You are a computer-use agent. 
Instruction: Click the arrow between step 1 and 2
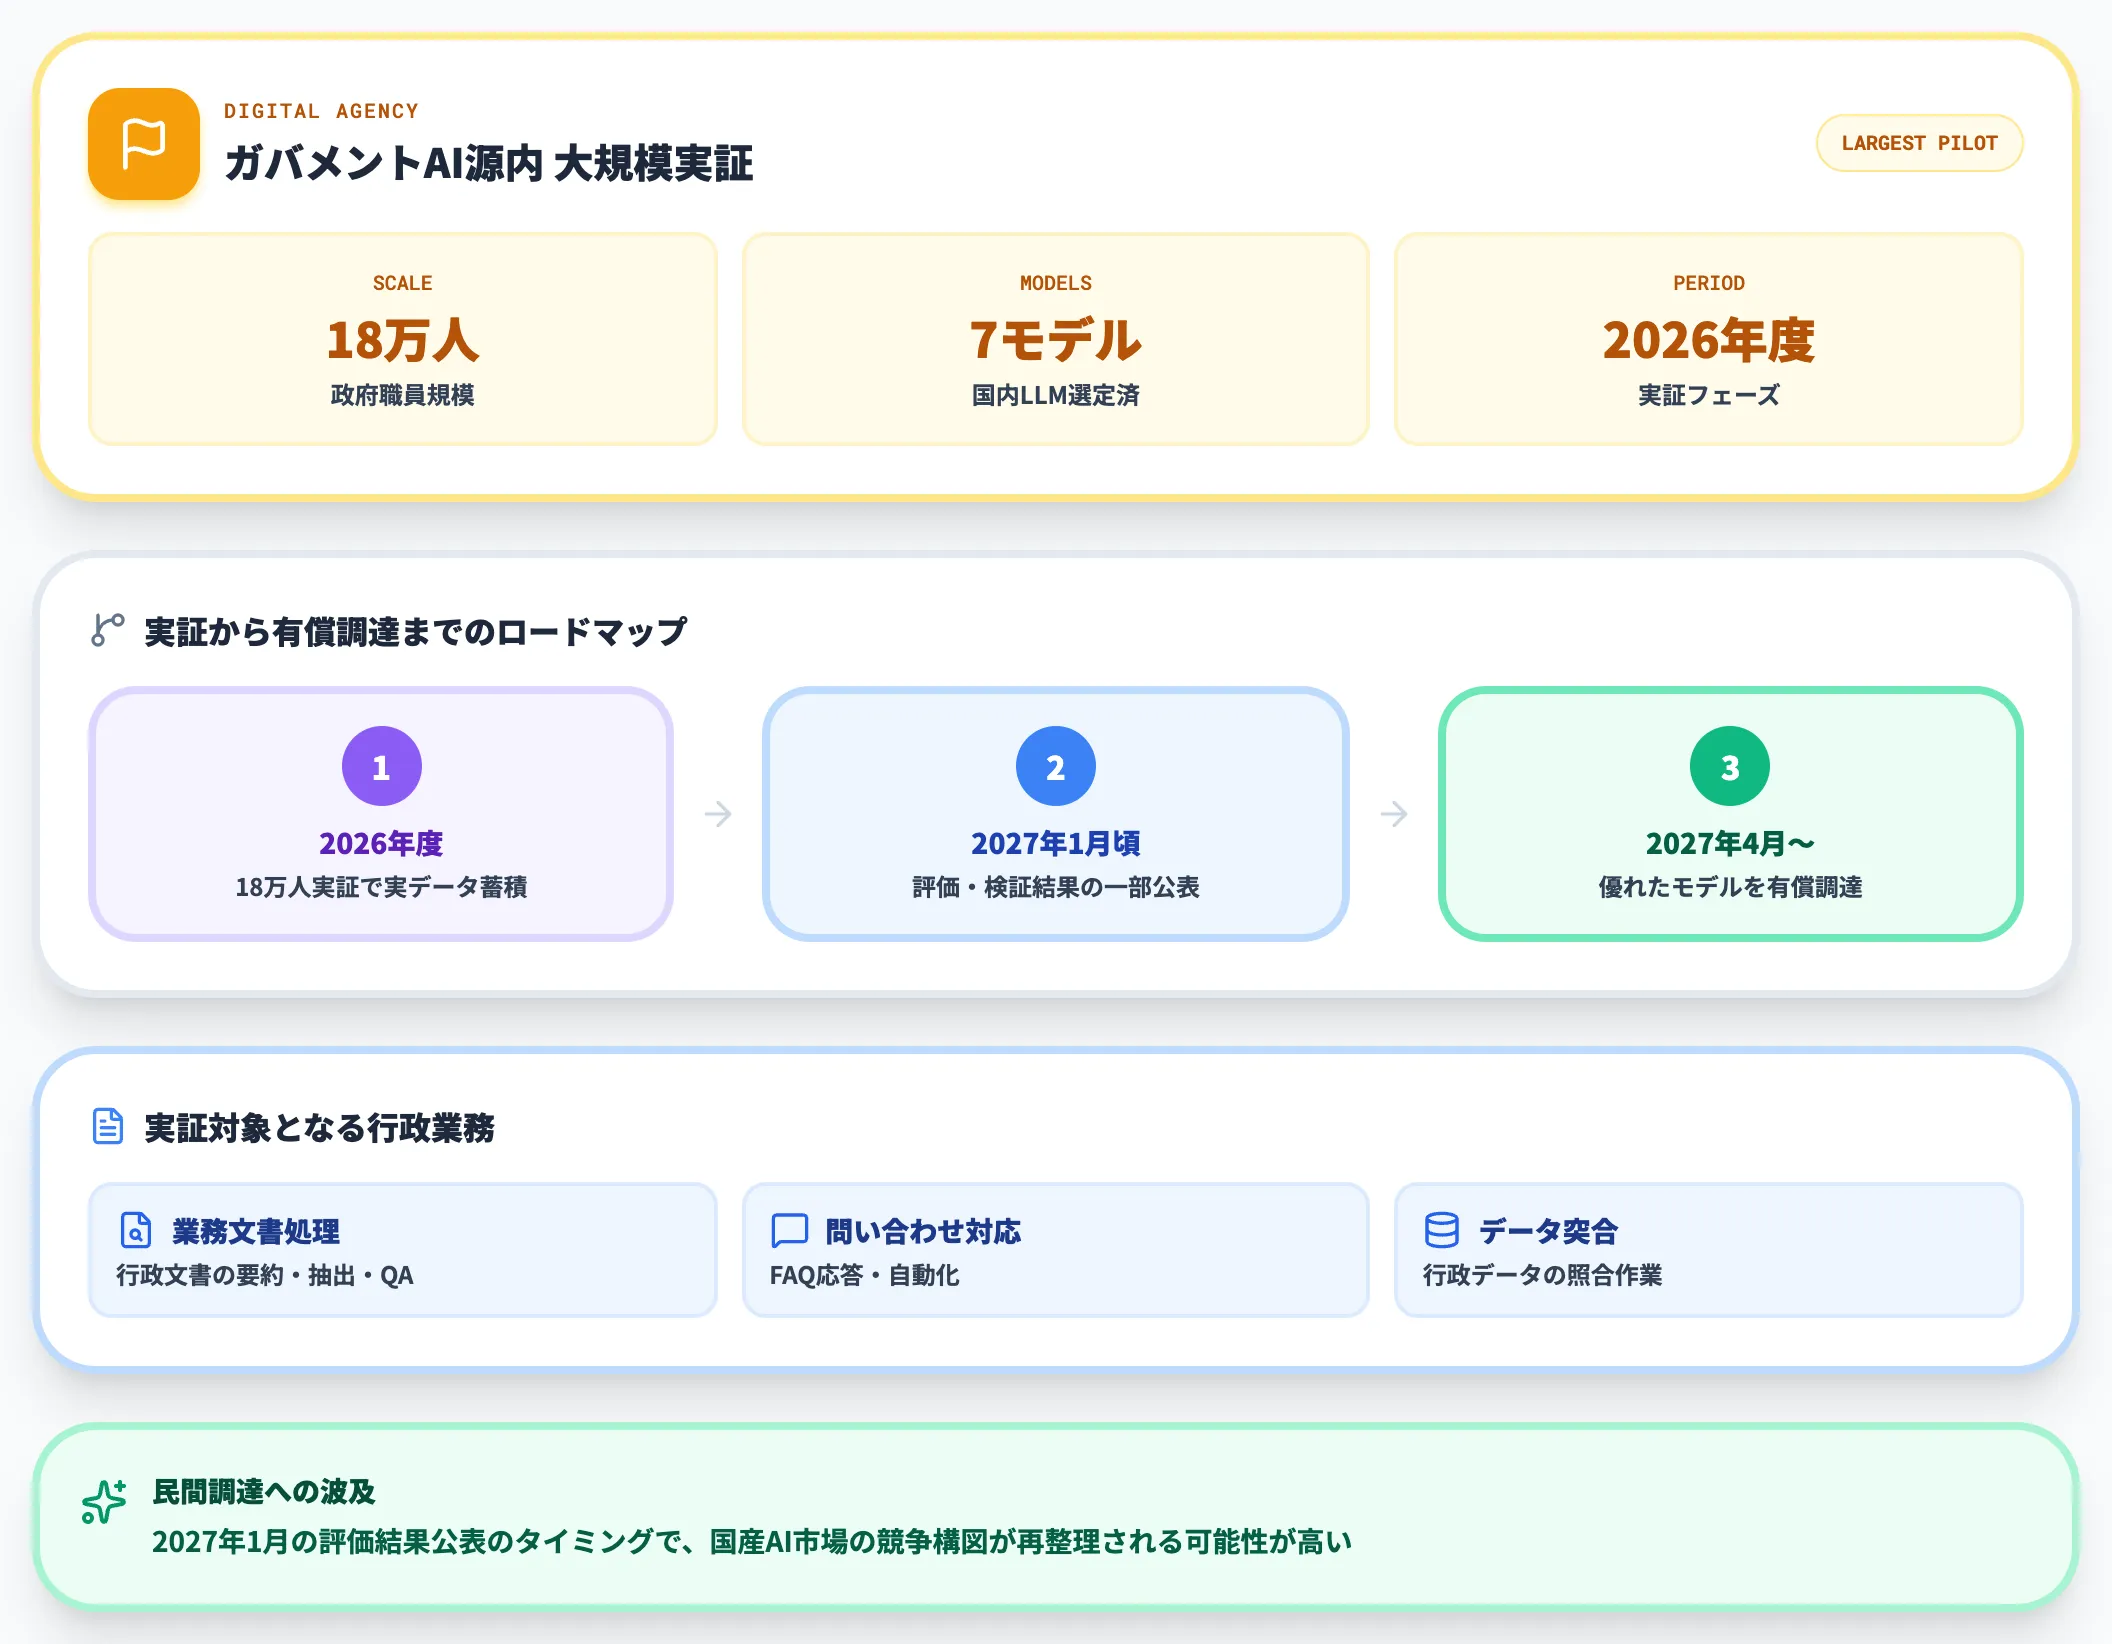718,814
